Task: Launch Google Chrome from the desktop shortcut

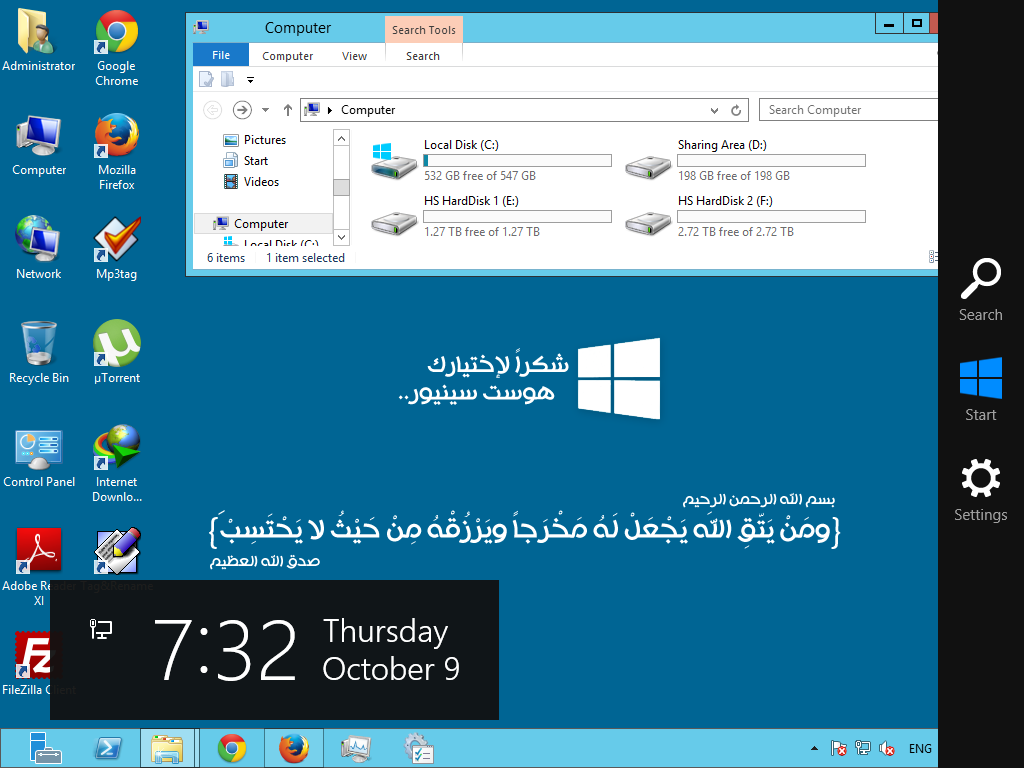Action: point(116,48)
